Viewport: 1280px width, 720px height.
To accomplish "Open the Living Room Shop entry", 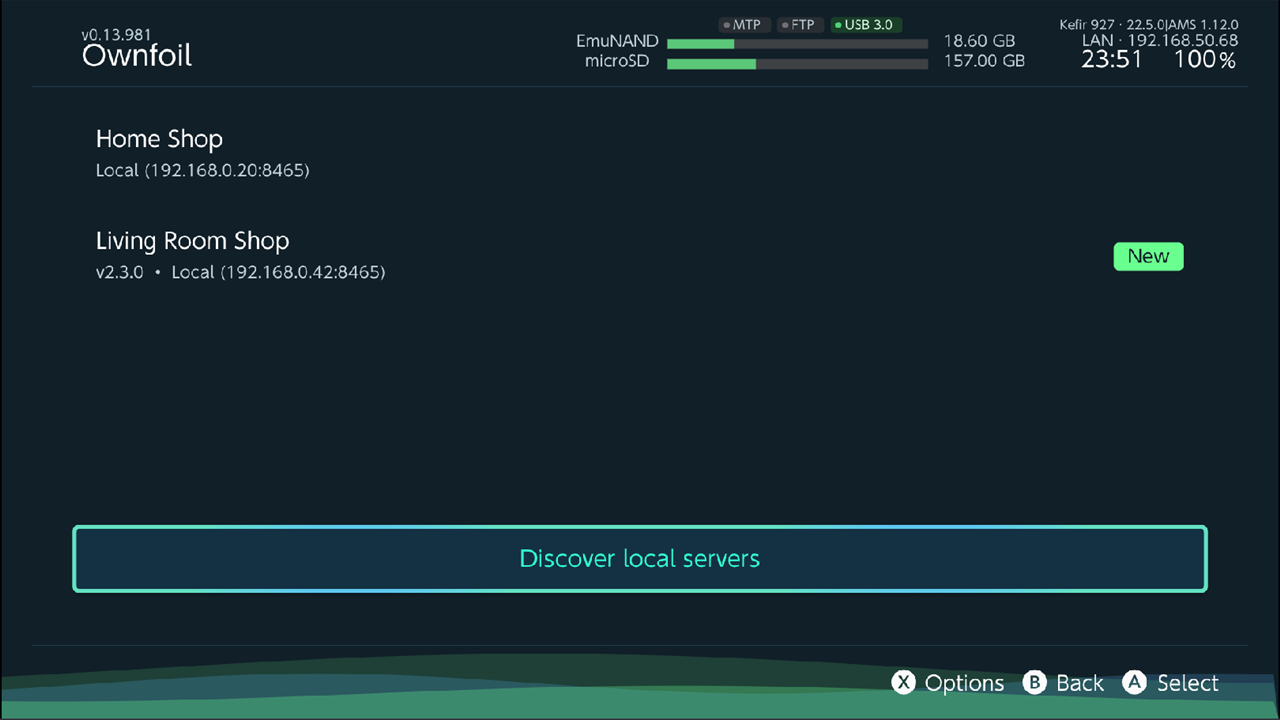I will click(640, 256).
